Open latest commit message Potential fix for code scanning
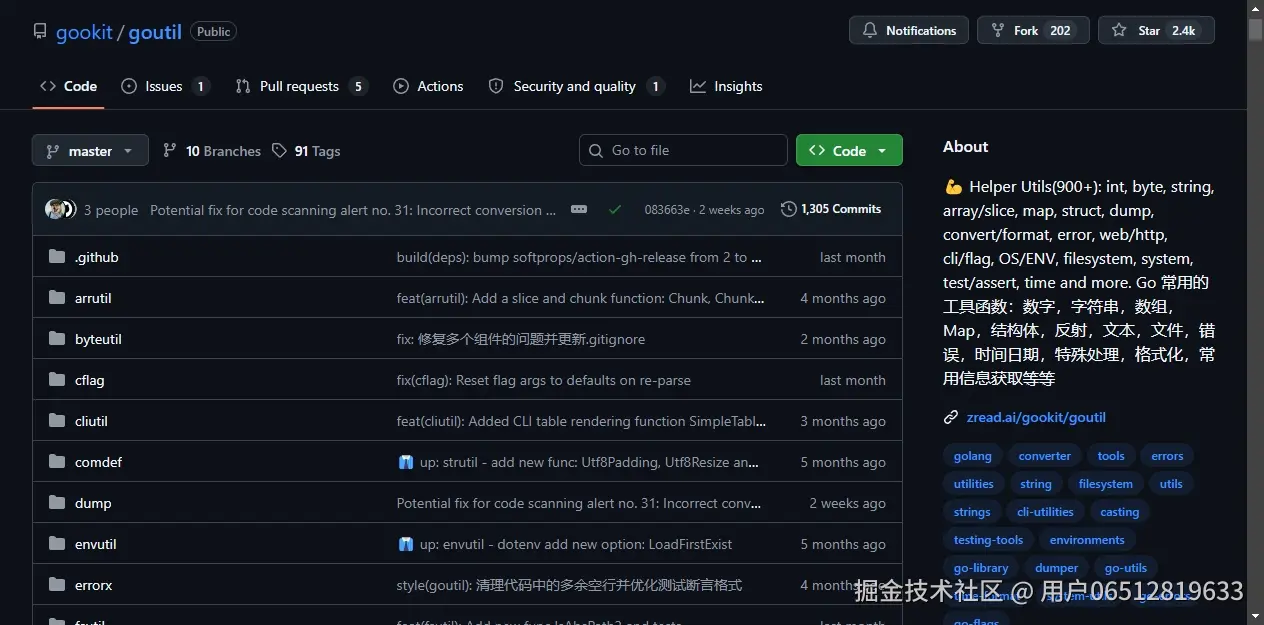The image size is (1264, 625). pos(353,210)
